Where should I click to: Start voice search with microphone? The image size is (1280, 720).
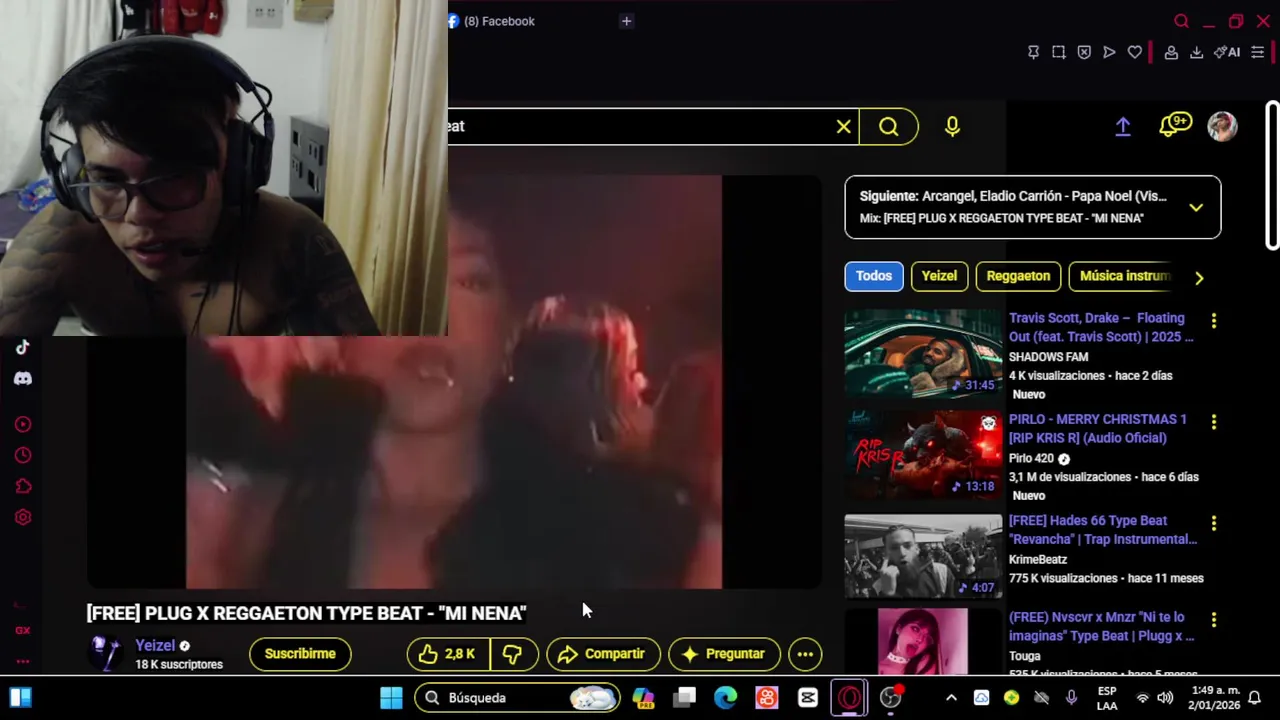click(x=952, y=127)
